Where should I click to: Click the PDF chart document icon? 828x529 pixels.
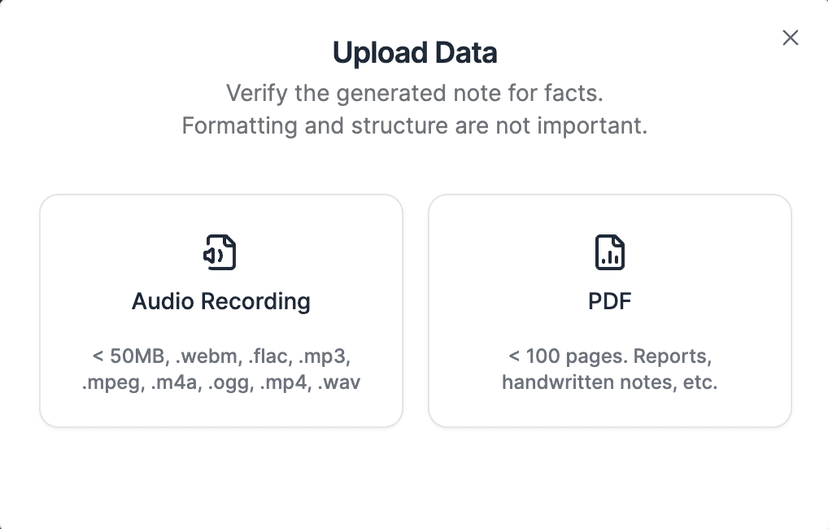609,252
